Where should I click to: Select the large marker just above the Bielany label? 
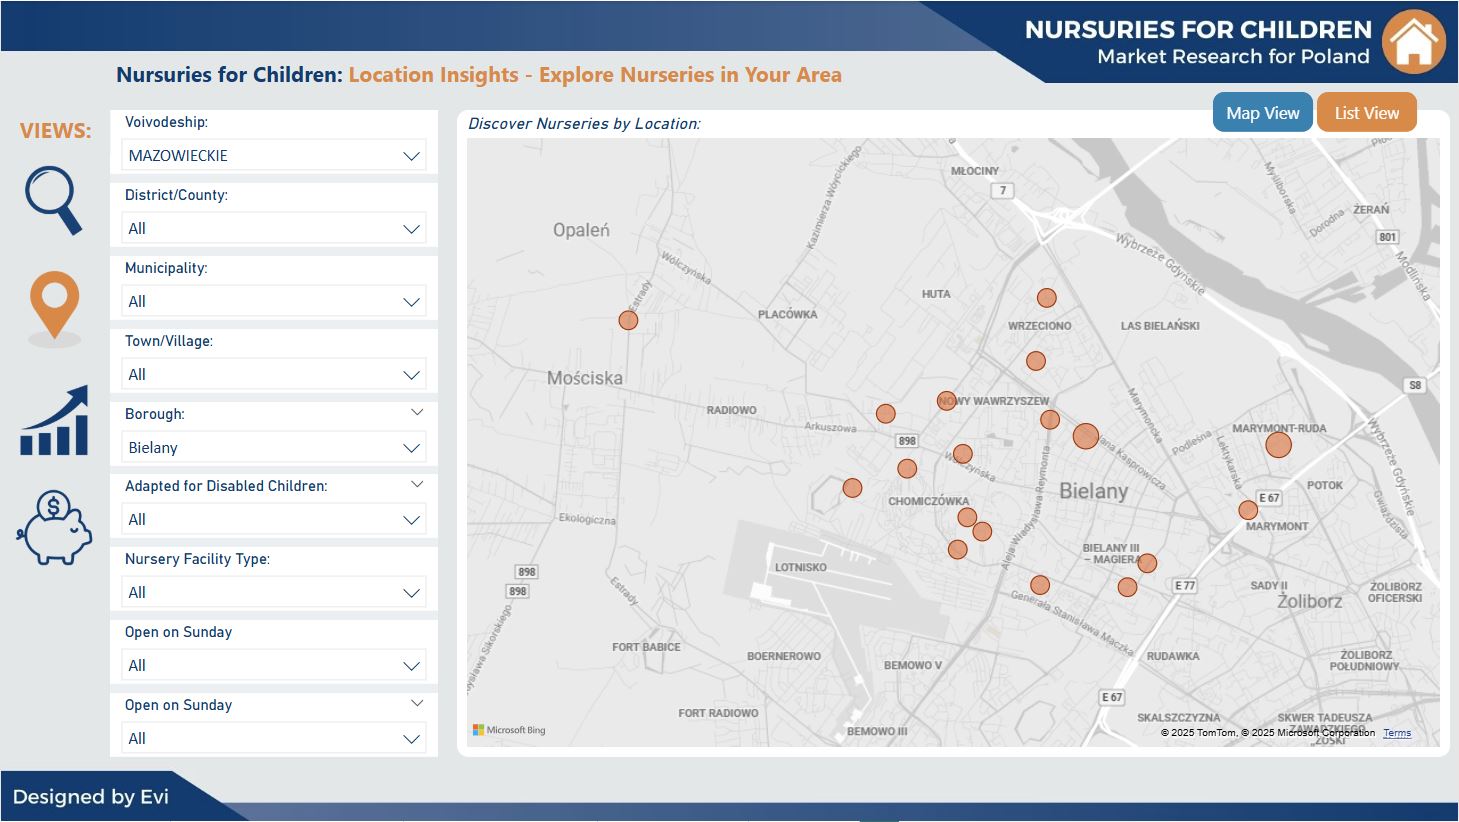click(x=1086, y=436)
